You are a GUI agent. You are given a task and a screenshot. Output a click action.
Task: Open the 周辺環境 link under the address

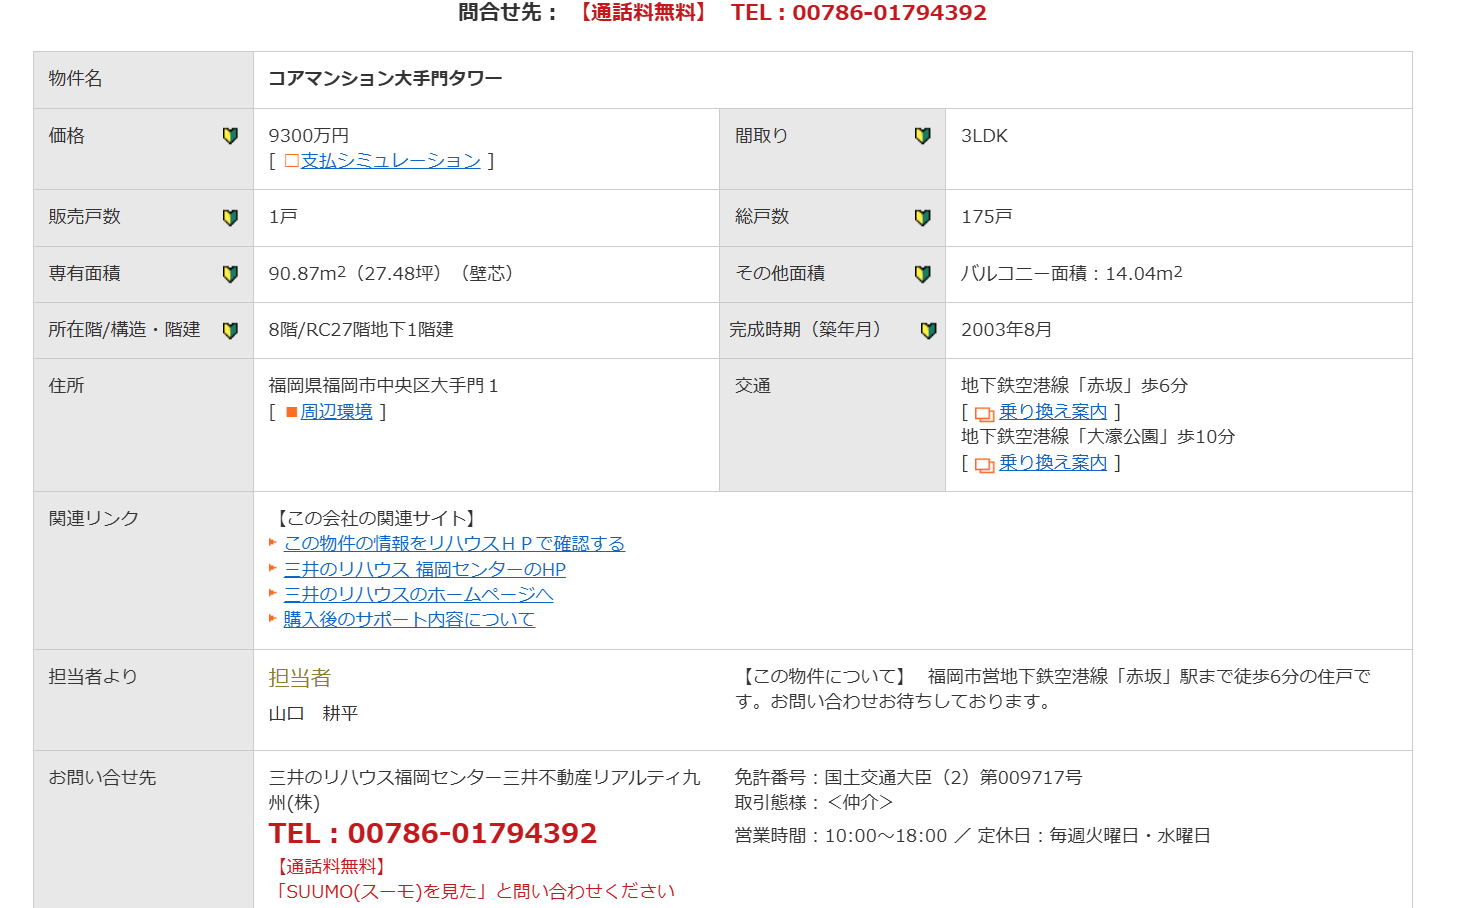tap(336, 412)
